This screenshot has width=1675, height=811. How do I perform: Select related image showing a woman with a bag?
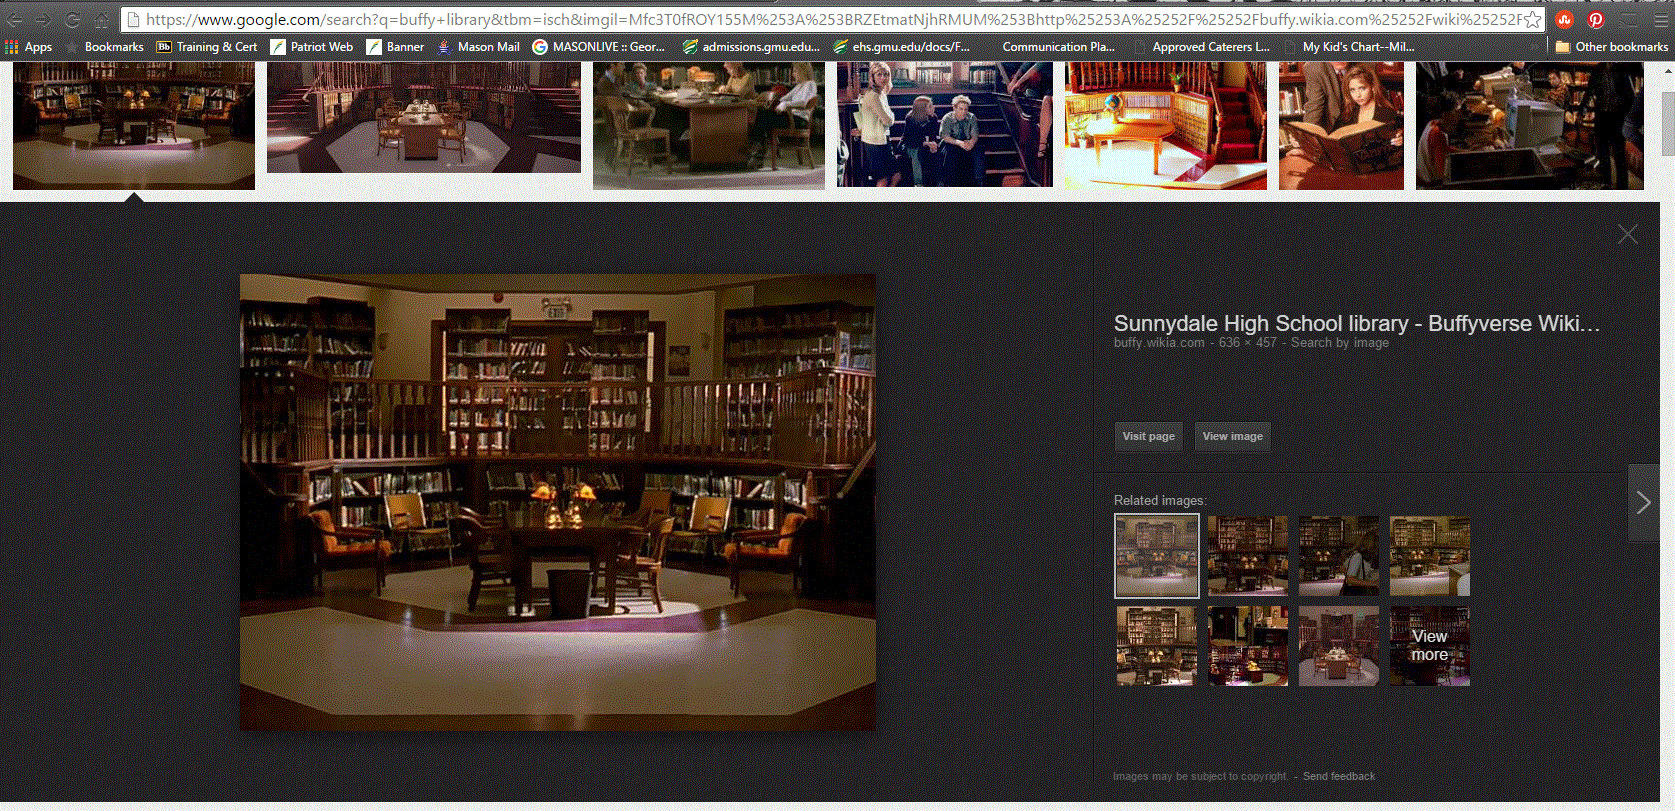point(1339,556)
